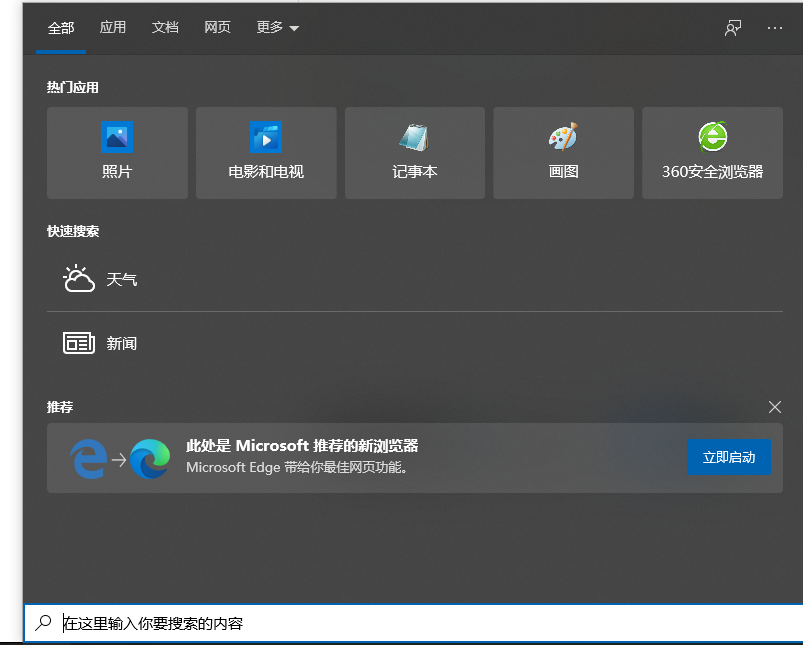Select the 全部 tab
803x645 pixels.
click(61, 28)
